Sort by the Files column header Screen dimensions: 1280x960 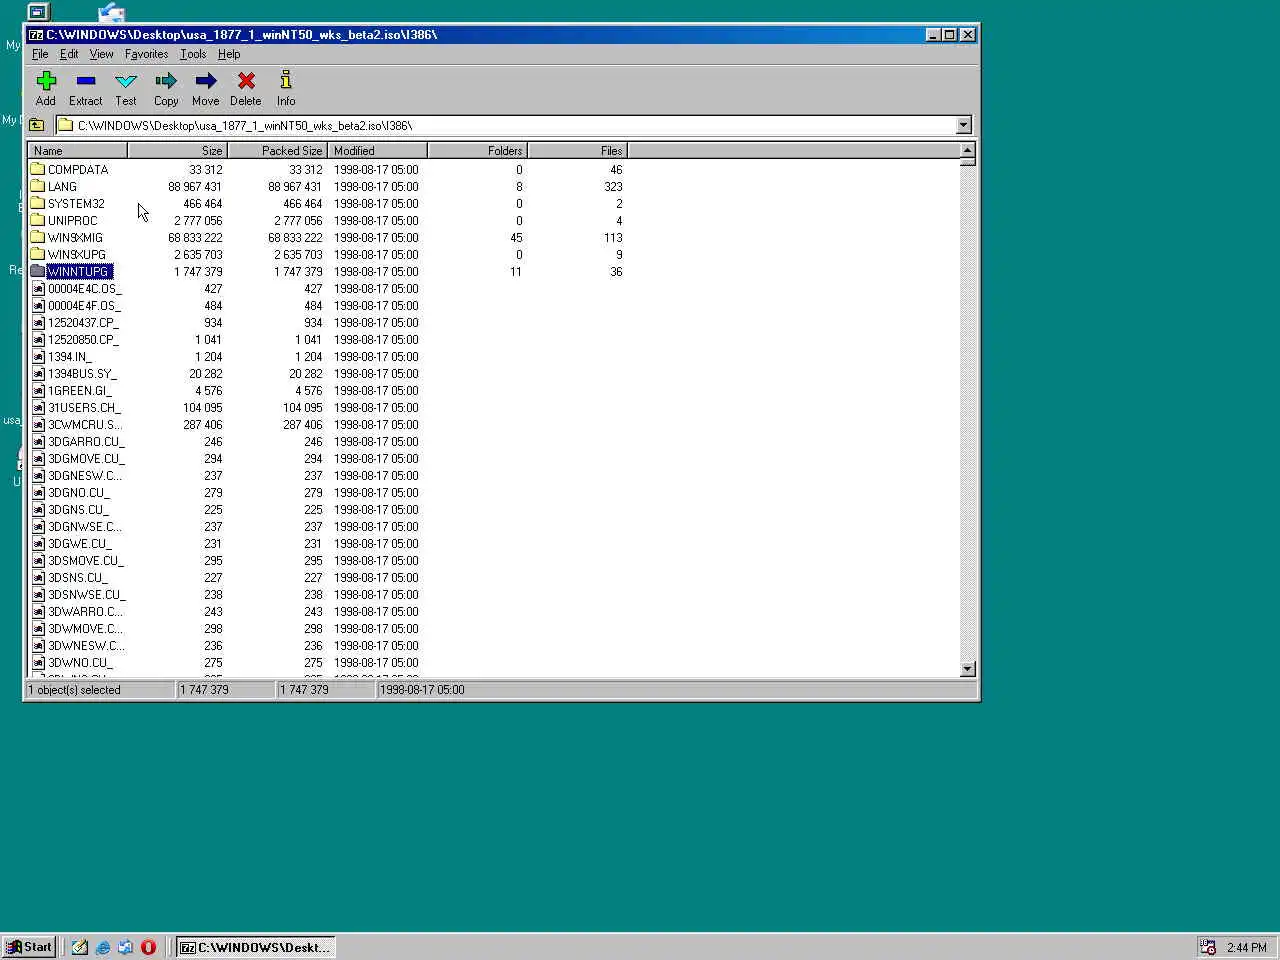pyautogui.click(x=578, y=151)
